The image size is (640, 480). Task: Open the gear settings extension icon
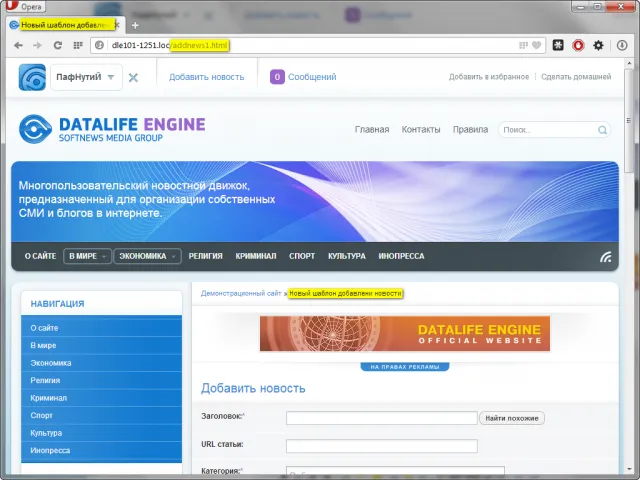click(598, 45)
